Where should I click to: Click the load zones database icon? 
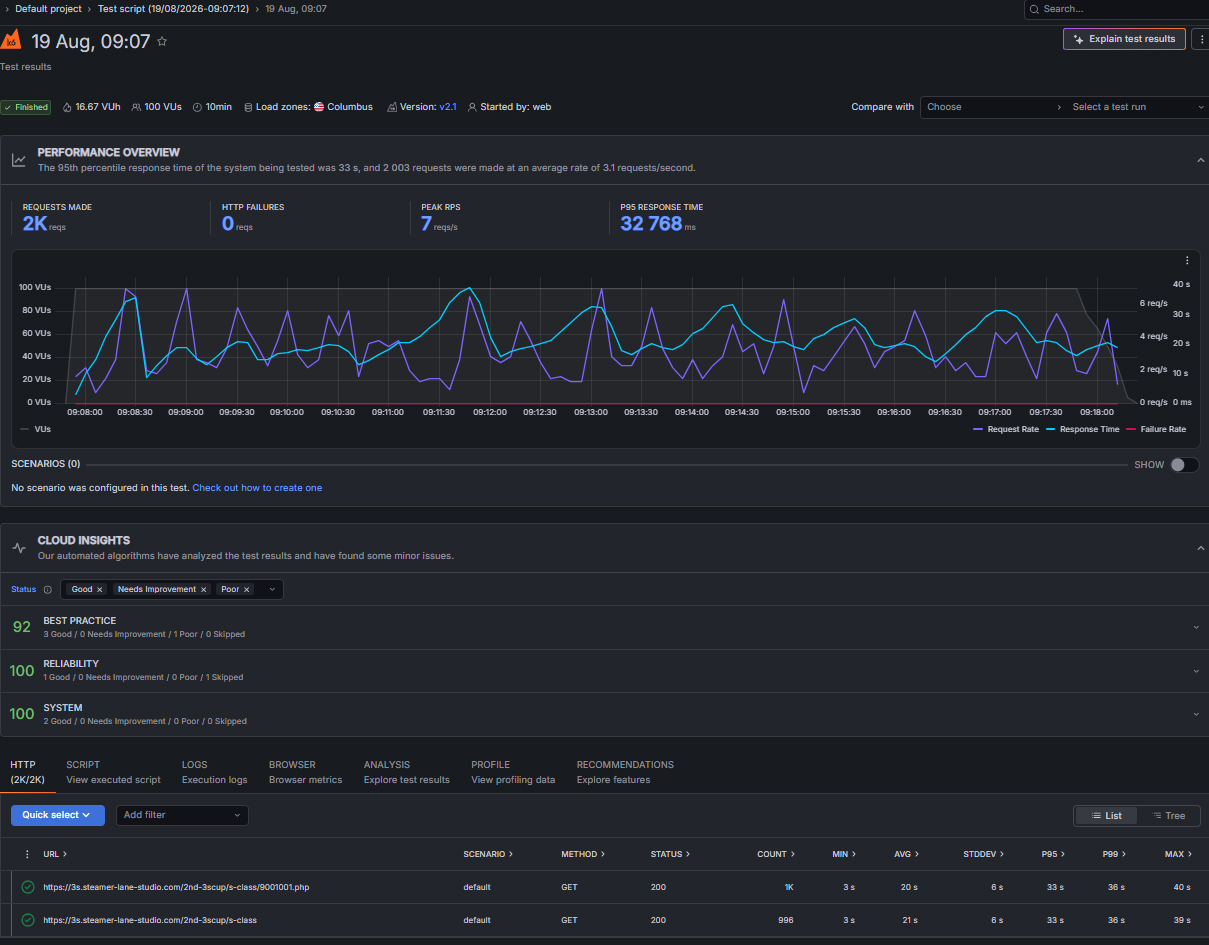point(248,107)
